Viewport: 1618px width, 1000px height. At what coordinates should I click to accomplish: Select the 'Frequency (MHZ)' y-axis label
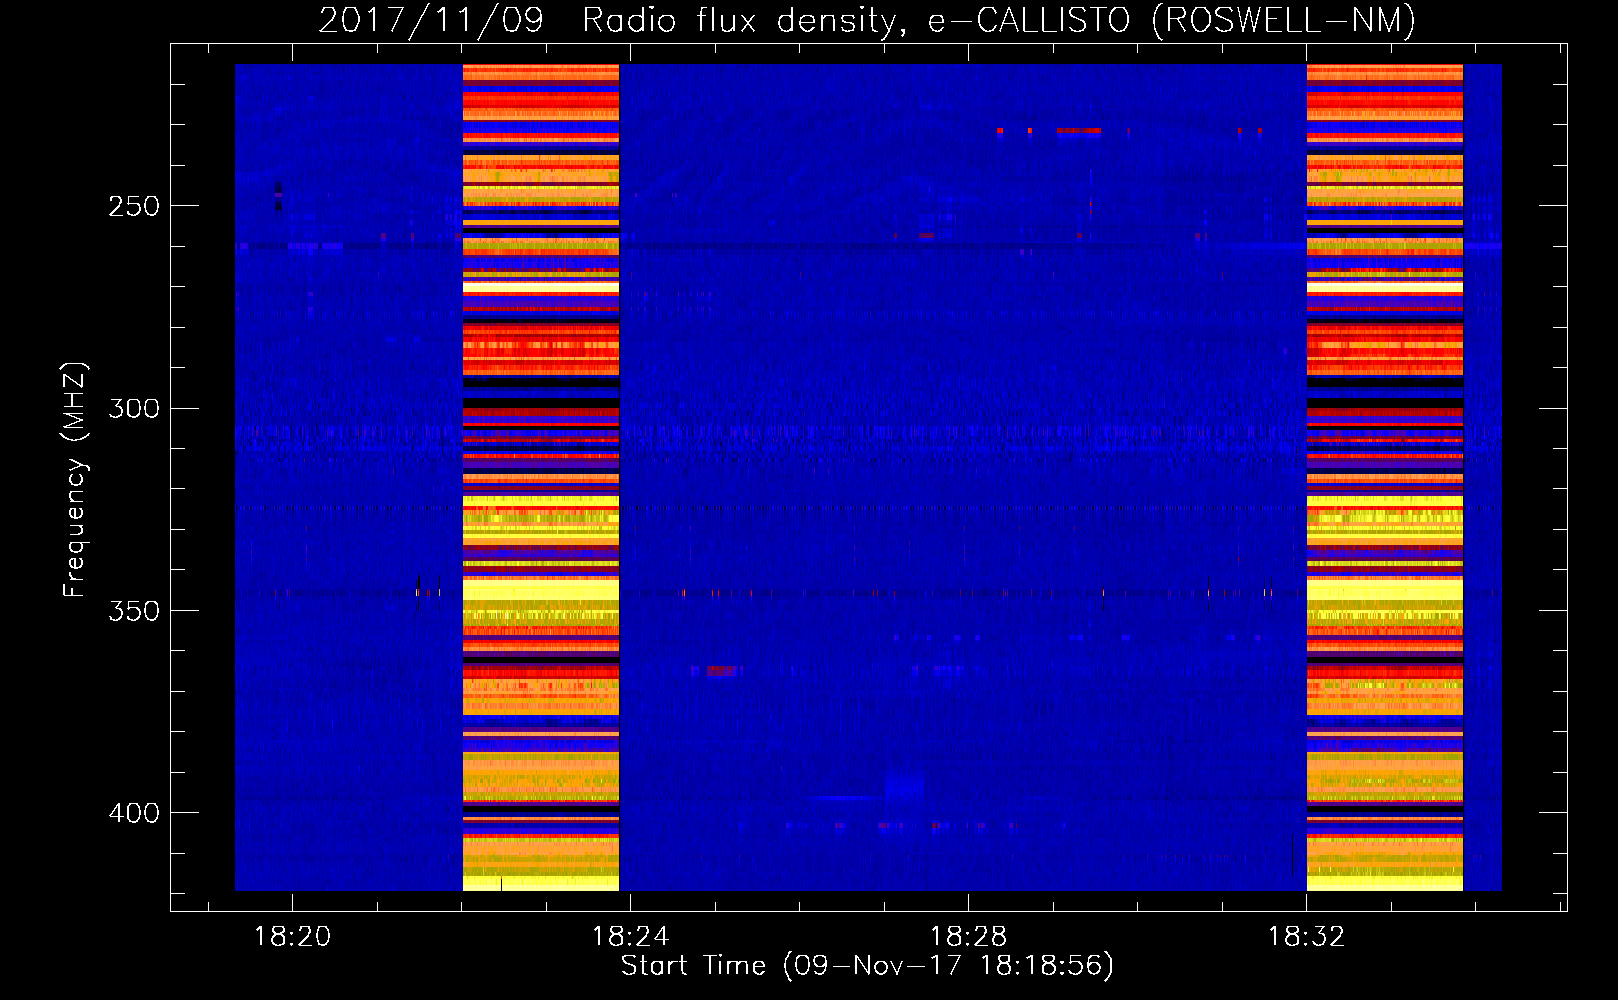[75, 480]
